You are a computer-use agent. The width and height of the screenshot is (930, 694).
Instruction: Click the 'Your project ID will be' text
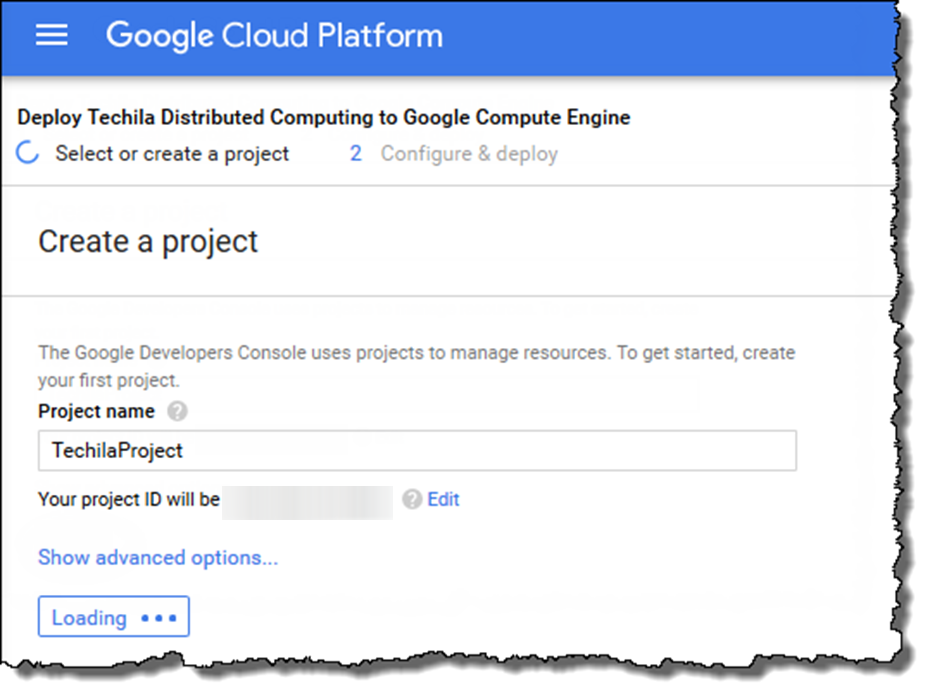[x=128, y=499]
